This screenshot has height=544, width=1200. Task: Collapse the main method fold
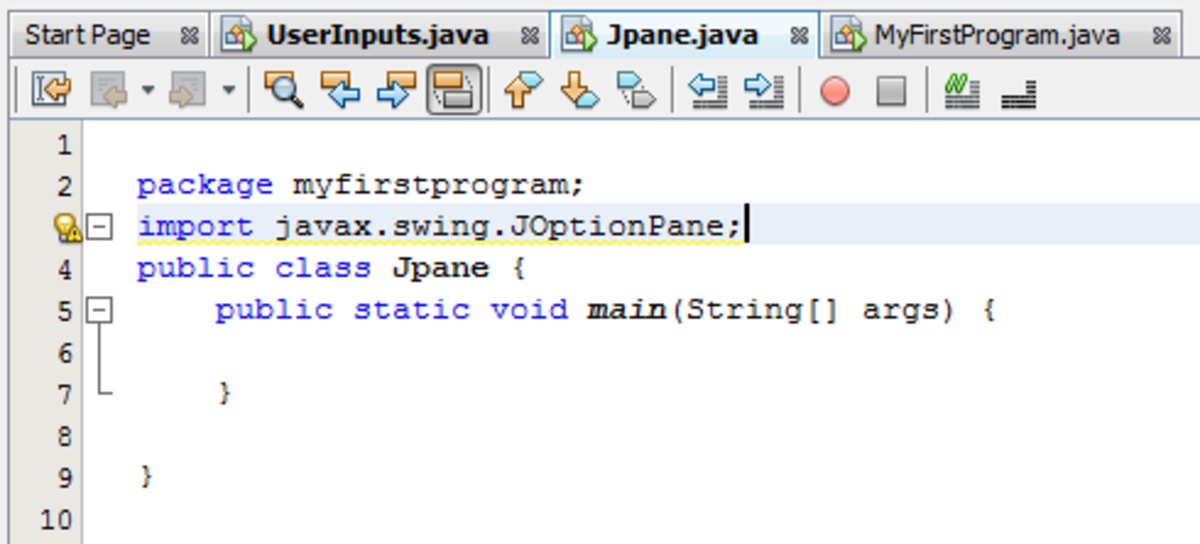click(99, 311)
